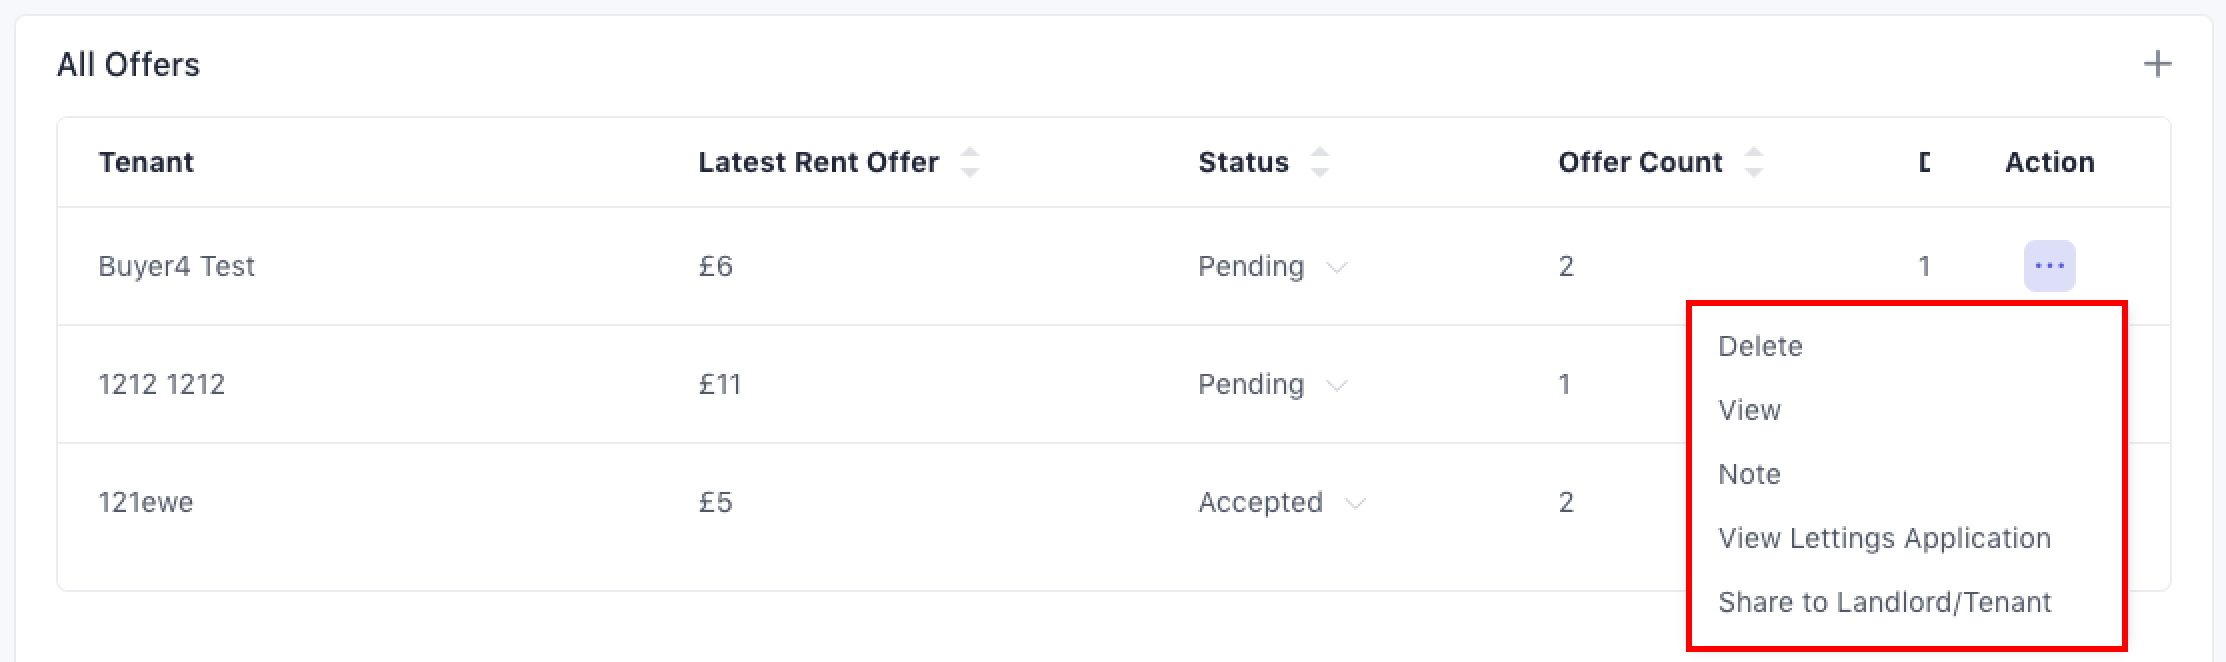Sort by Offer Count column arrows

pyautogui.click(x=1753, y=162)
